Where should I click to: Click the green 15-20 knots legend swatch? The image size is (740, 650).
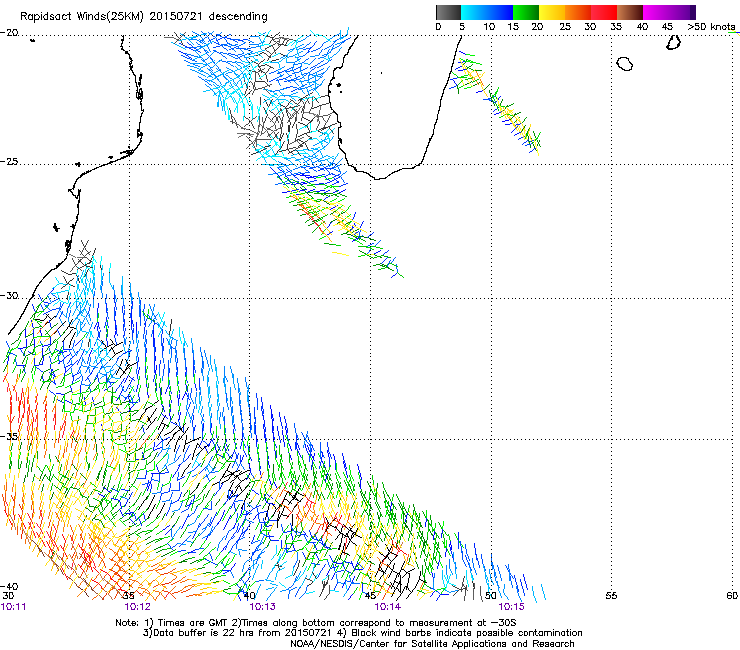(526, 12)
